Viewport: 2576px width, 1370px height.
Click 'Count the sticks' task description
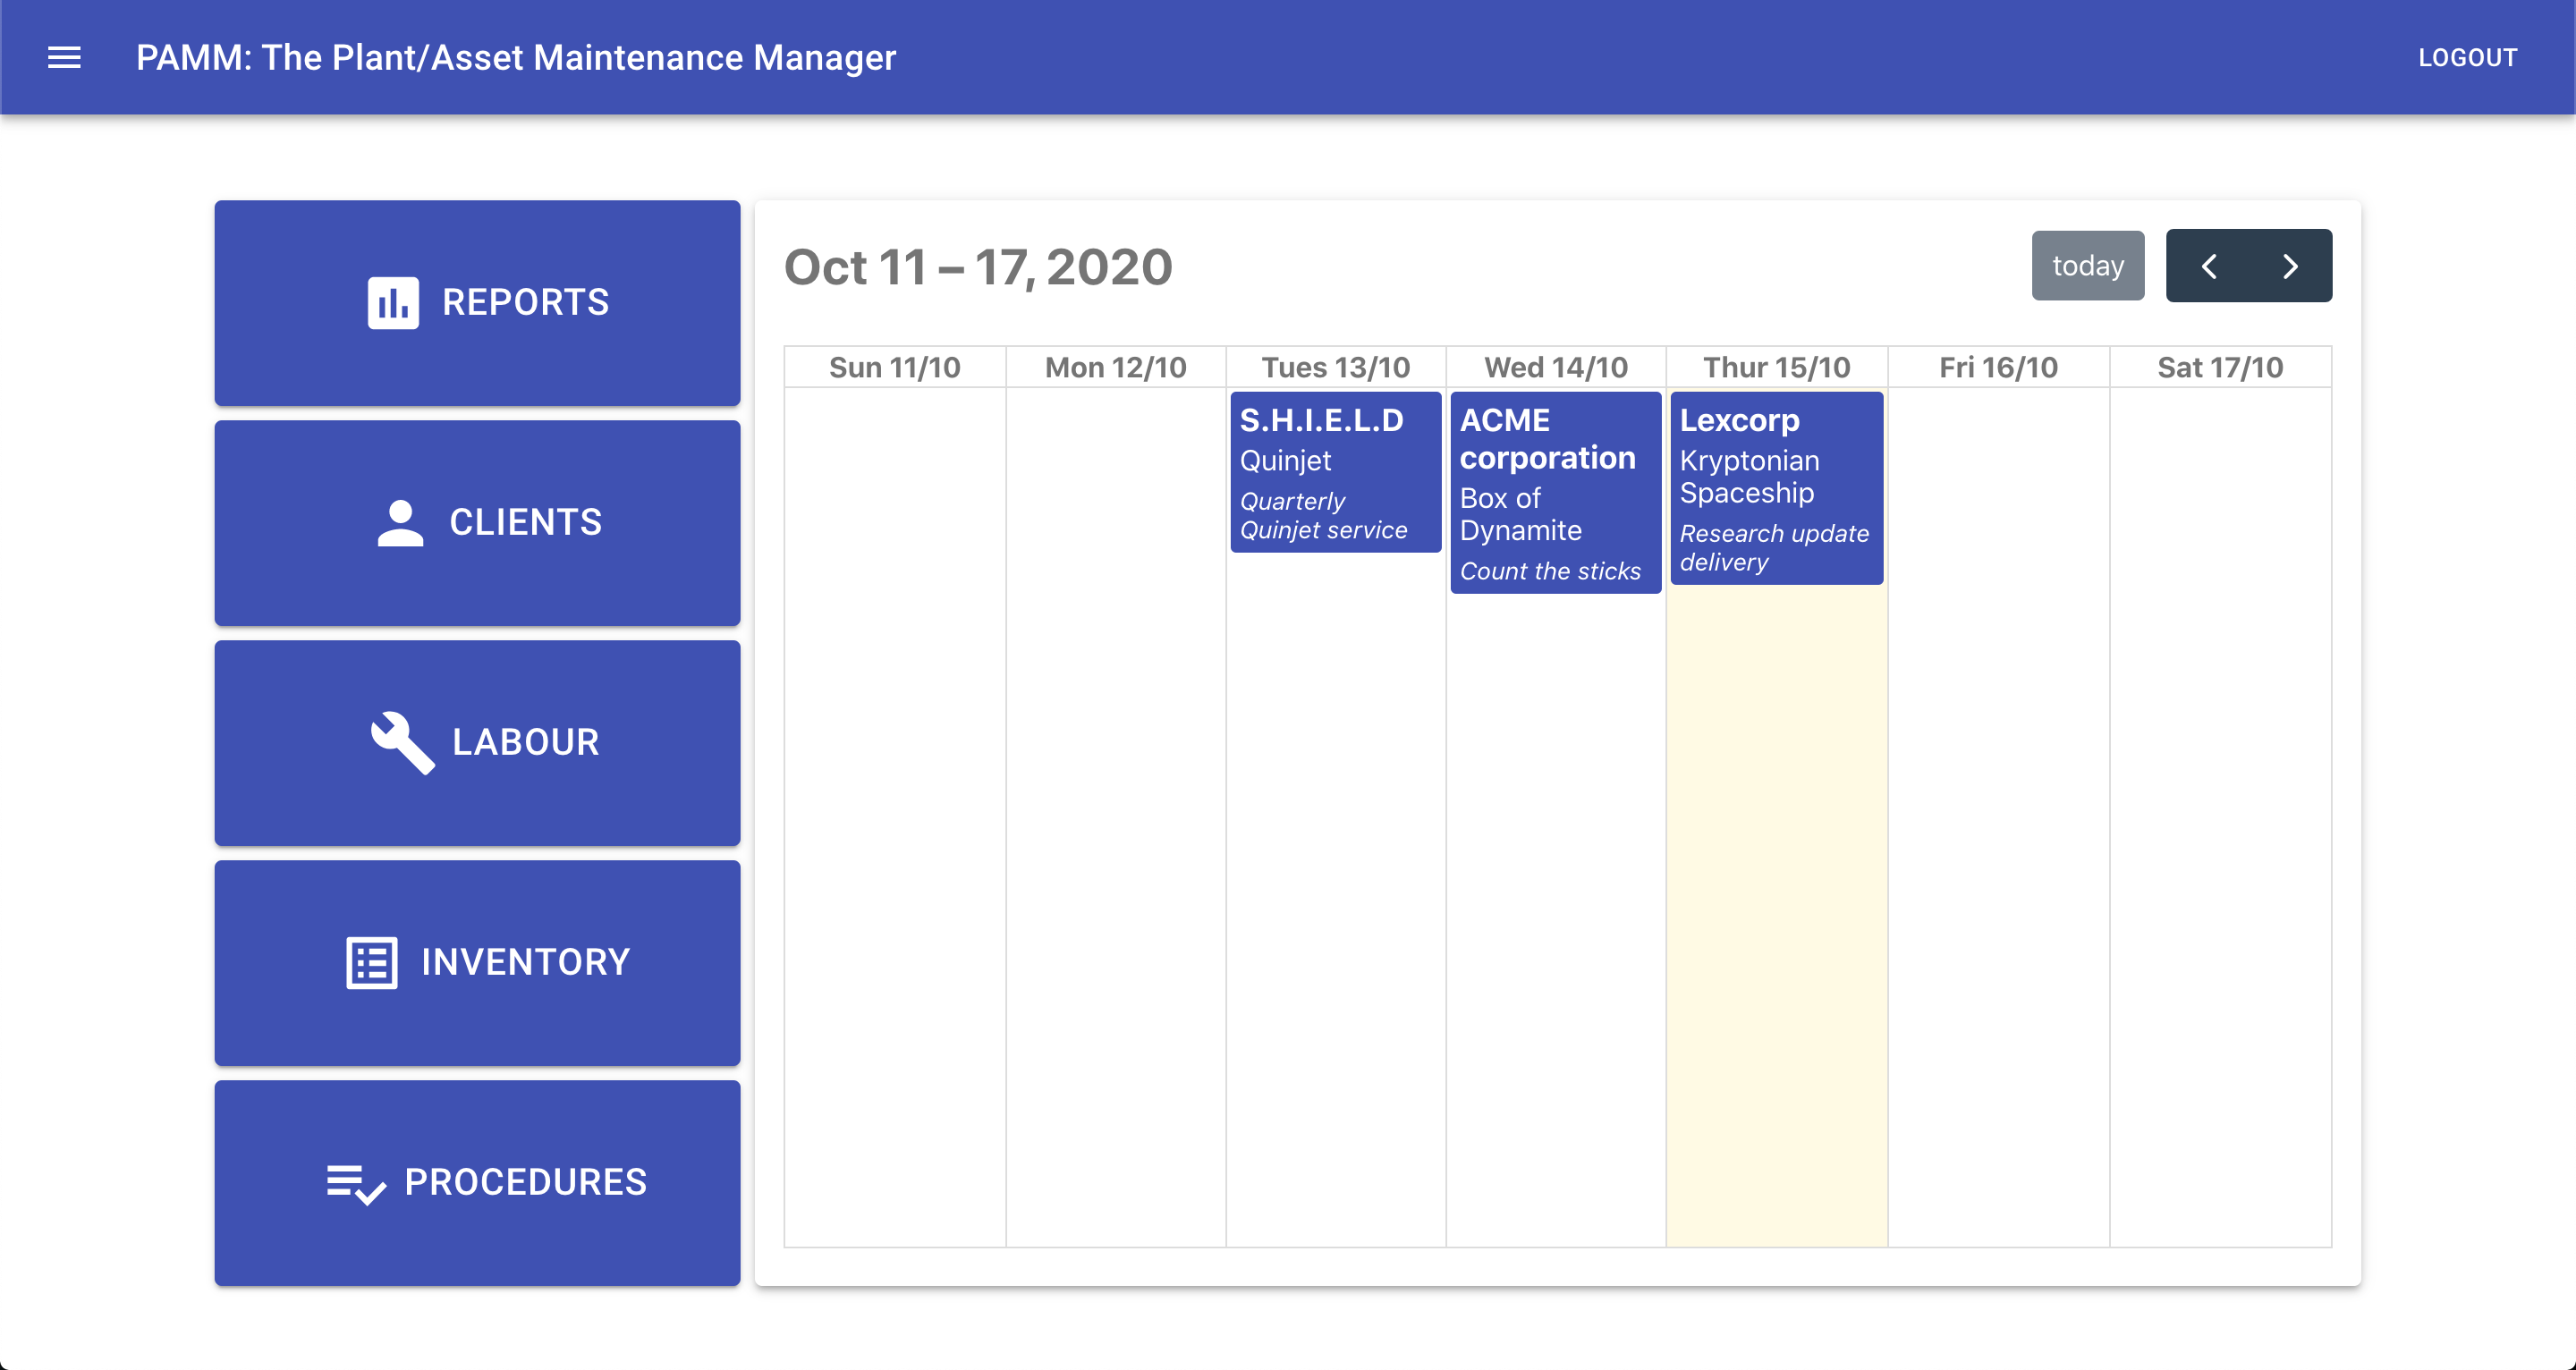pyautogui.click(x=1550, y=571)
